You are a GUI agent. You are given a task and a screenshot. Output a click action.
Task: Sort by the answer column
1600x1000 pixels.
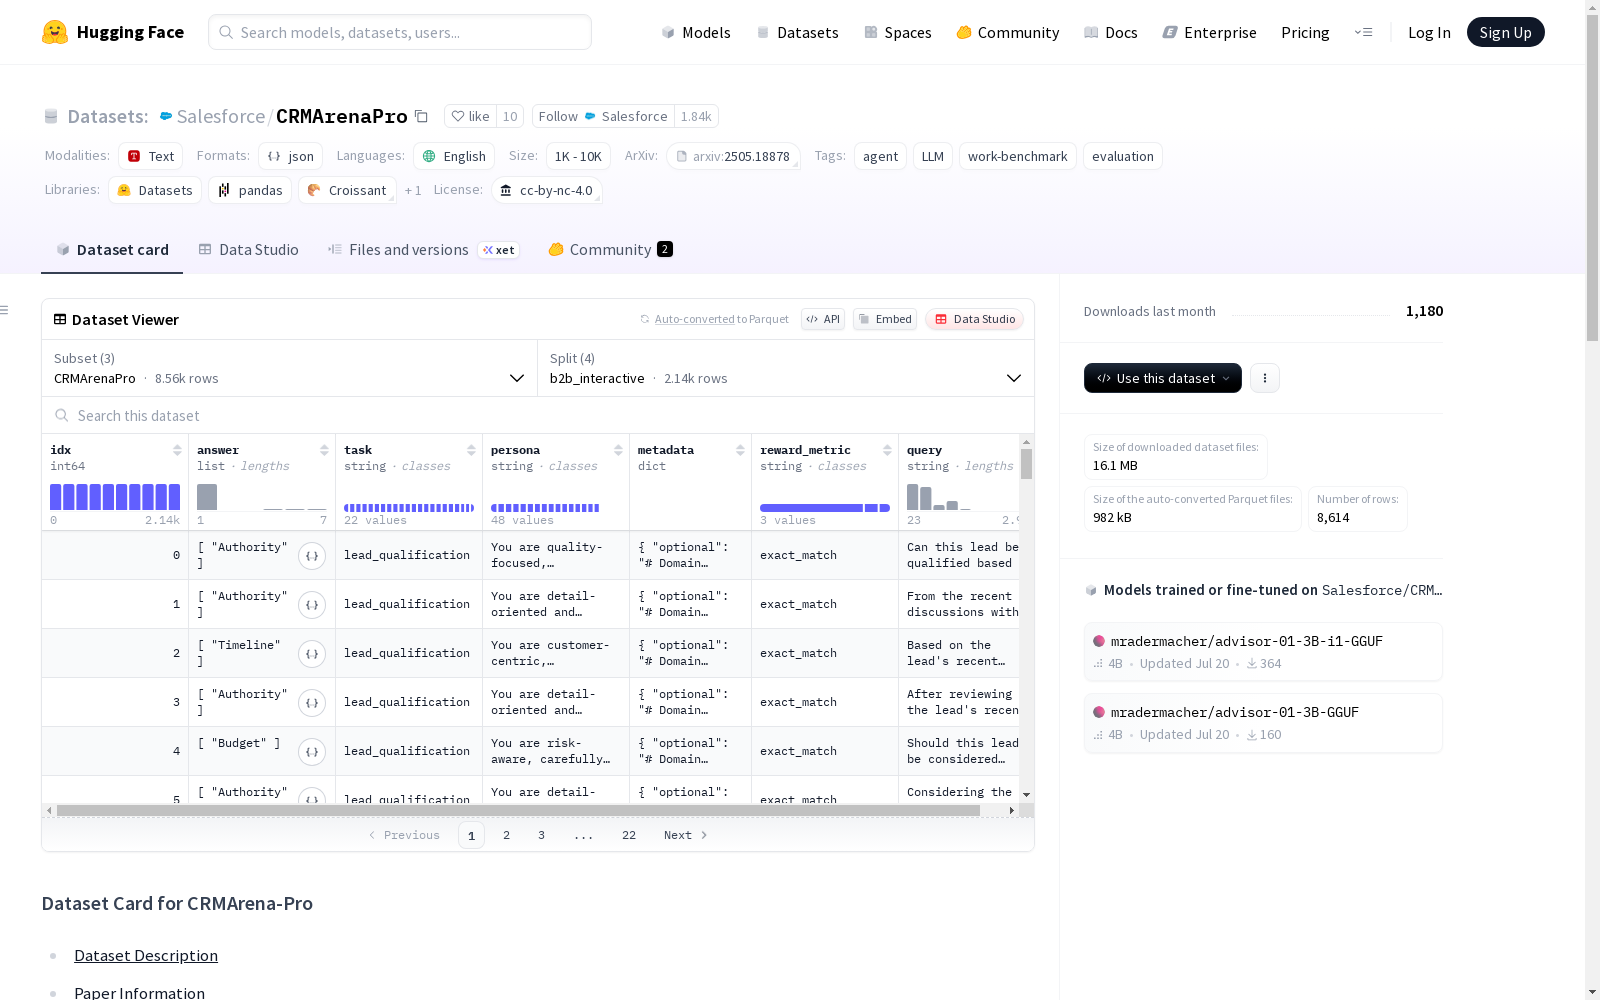[x=324, y=450]
